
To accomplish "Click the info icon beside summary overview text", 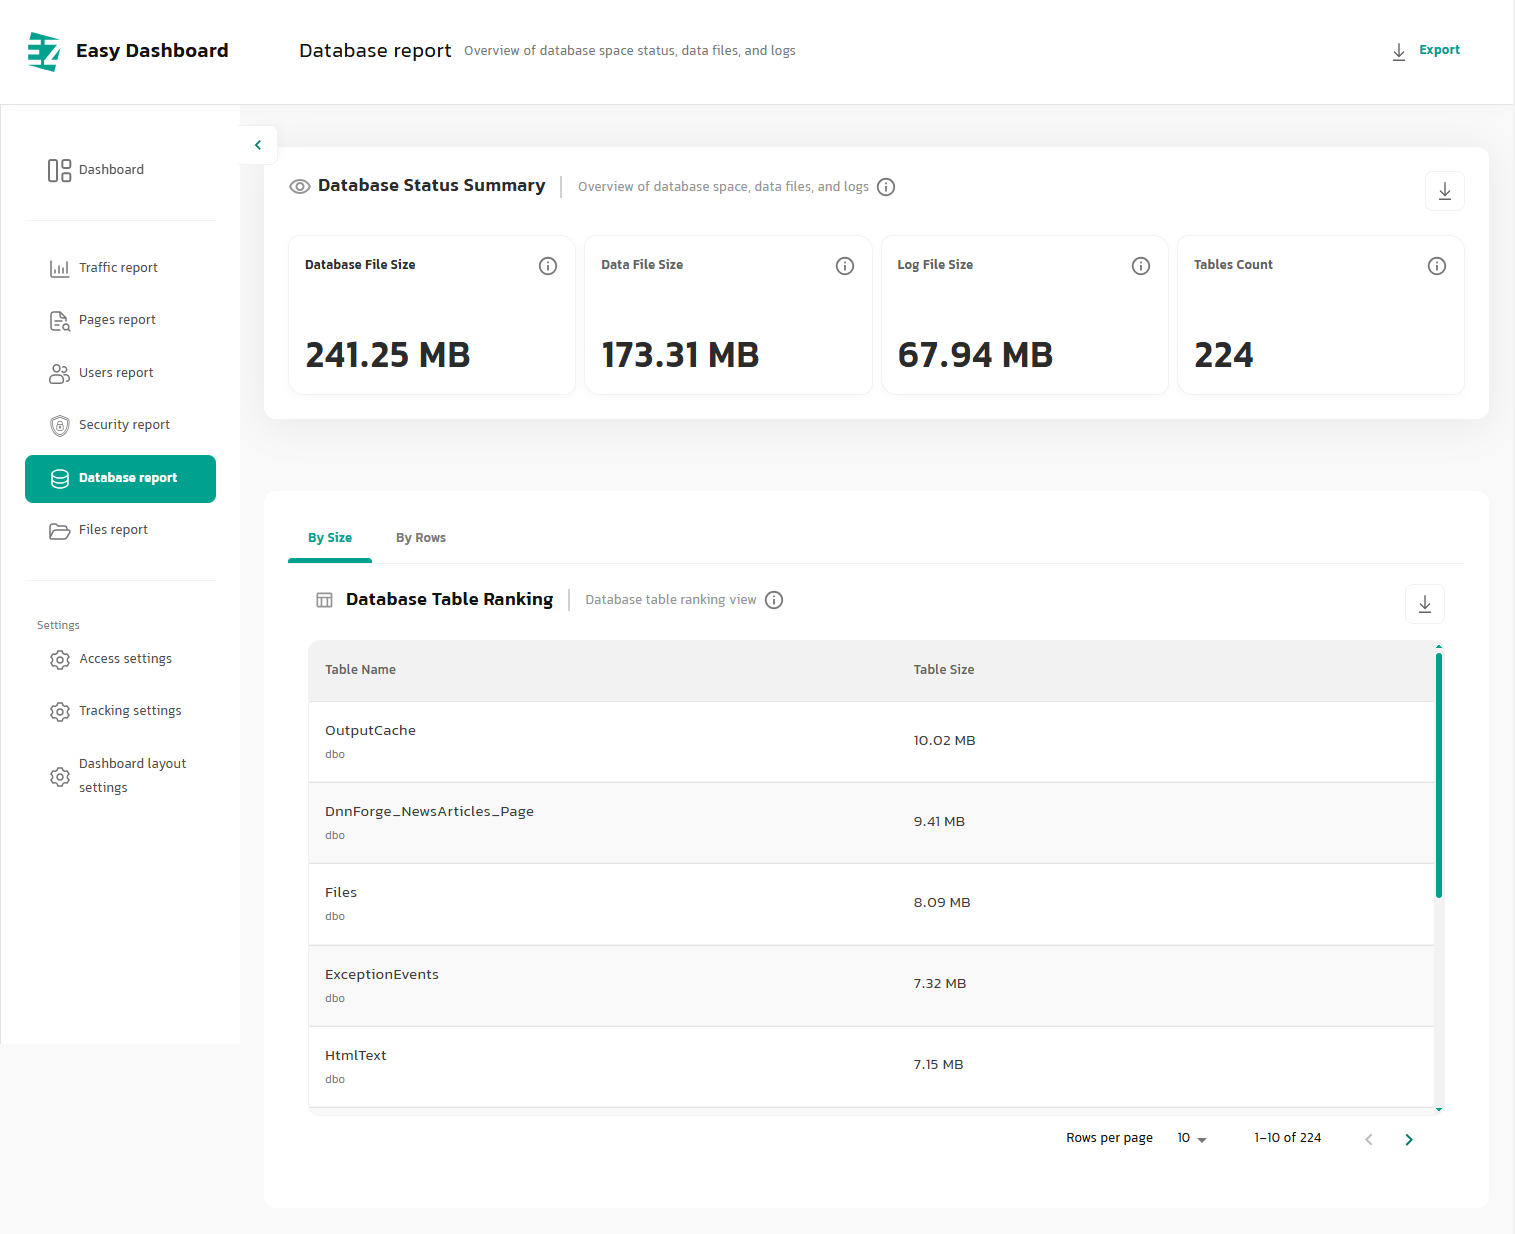I will pos(886,187).
